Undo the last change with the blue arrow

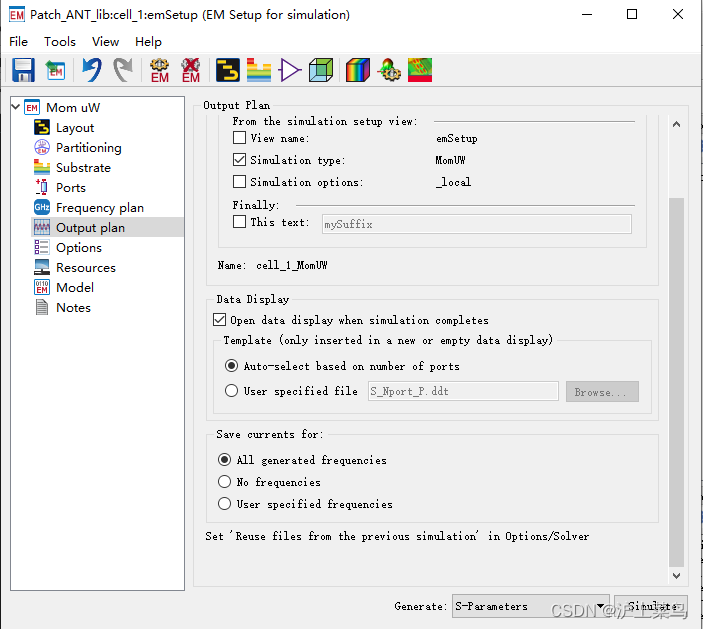92,70
